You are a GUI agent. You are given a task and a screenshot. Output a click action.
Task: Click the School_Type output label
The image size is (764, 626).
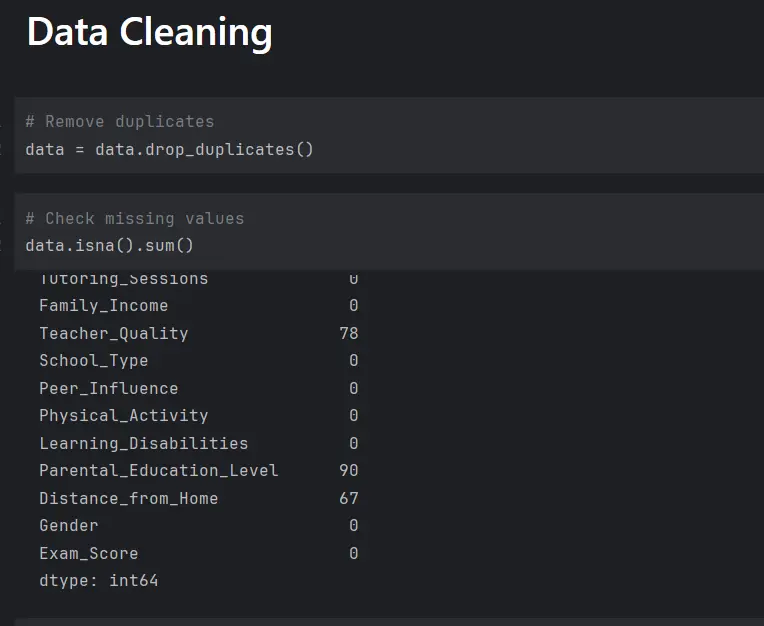(x=93, y=361)
